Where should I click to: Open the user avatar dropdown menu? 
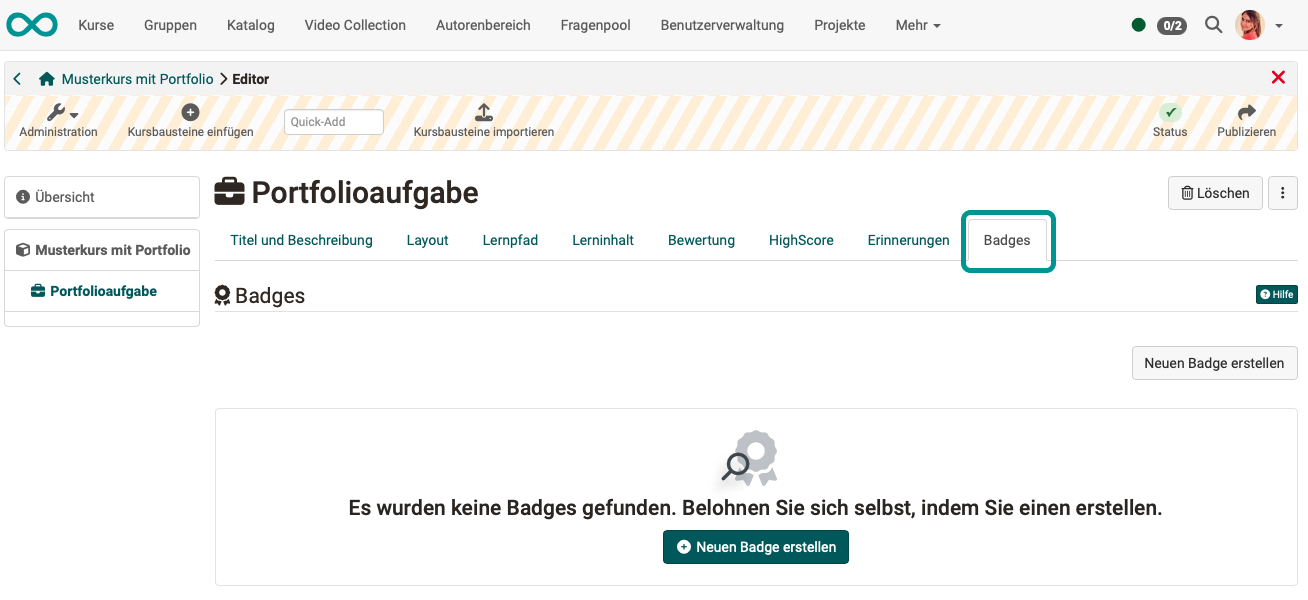(x=1249, y=24)
